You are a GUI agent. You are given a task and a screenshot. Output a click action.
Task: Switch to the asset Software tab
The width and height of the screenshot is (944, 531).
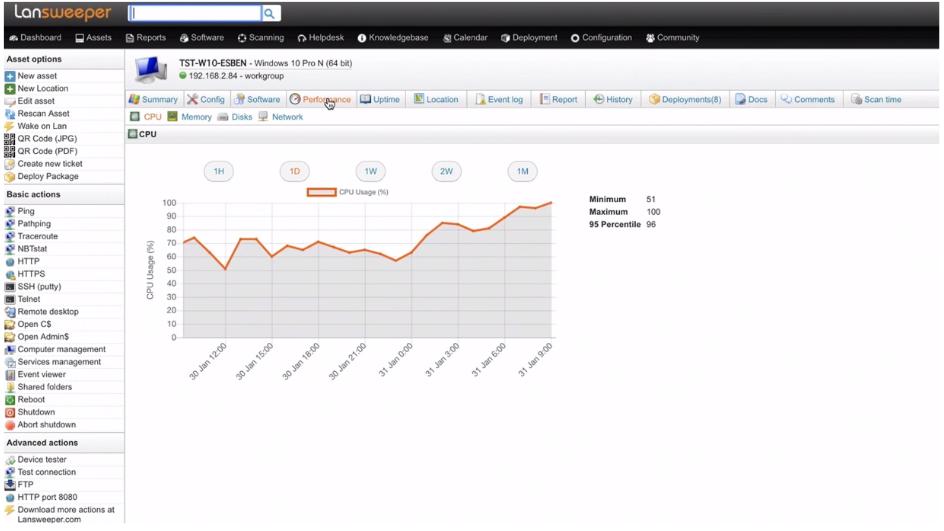click(x=257, y=99)
